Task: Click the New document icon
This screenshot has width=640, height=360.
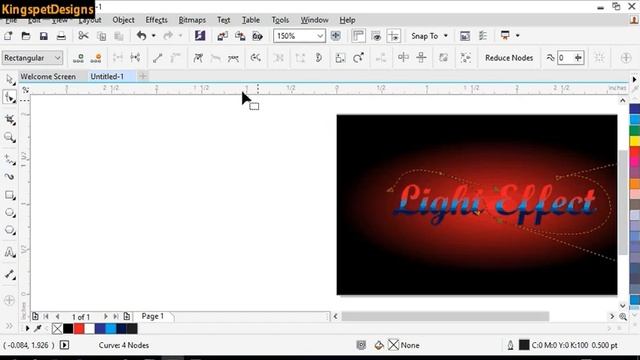Action: pyautogui.click(x=8, y=36)
